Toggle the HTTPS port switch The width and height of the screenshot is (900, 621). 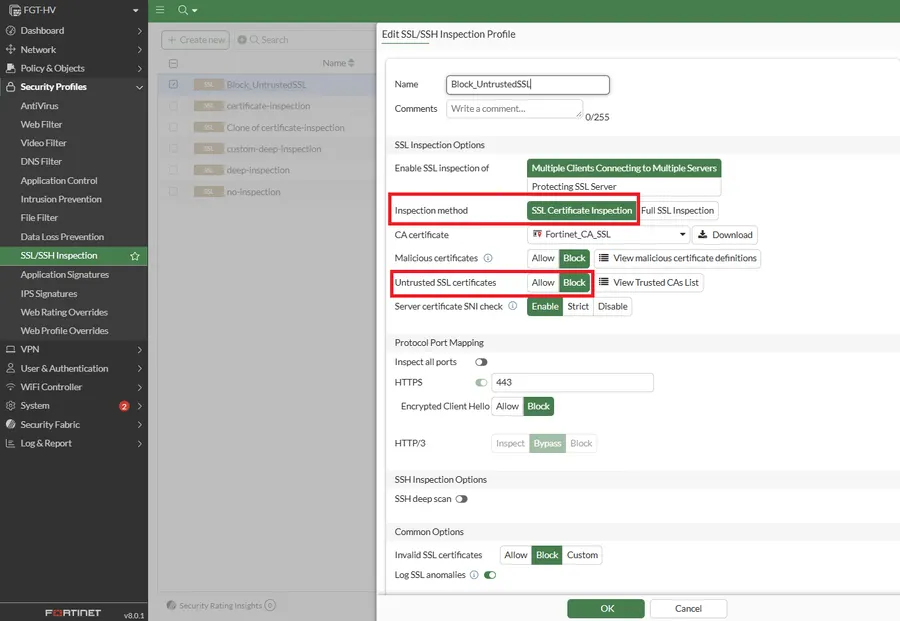point(481,382)
